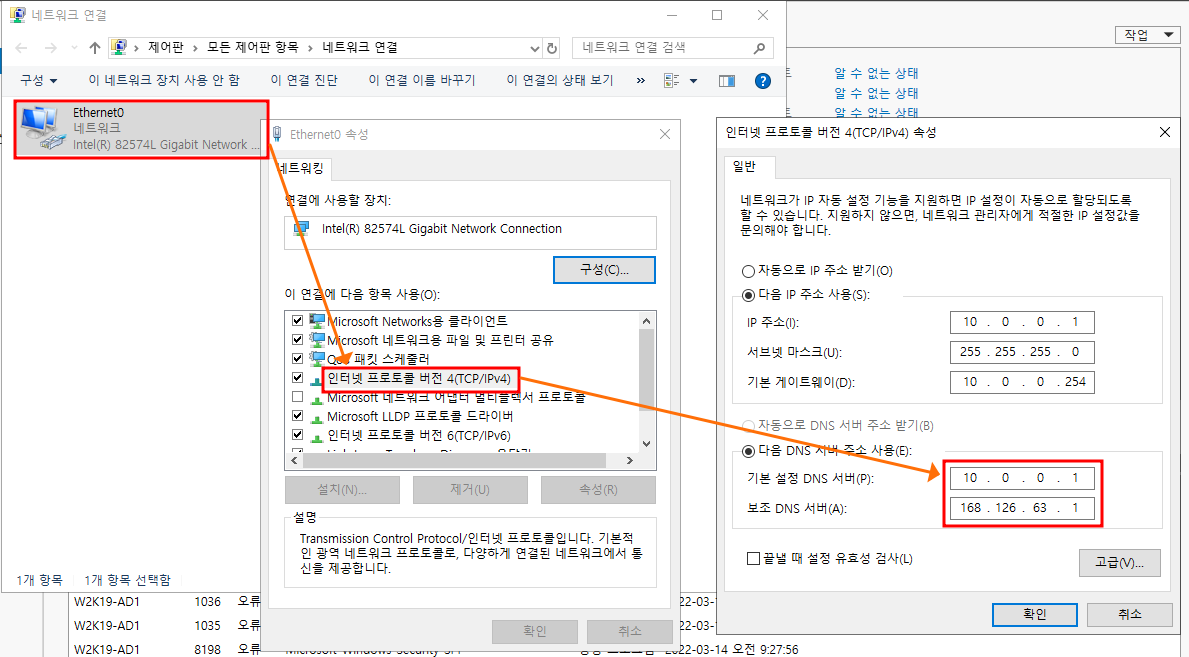Toggle 인터넷 프로토콜 버전 6 checkbox
The image size is (1189, 657).
[297, 435]
